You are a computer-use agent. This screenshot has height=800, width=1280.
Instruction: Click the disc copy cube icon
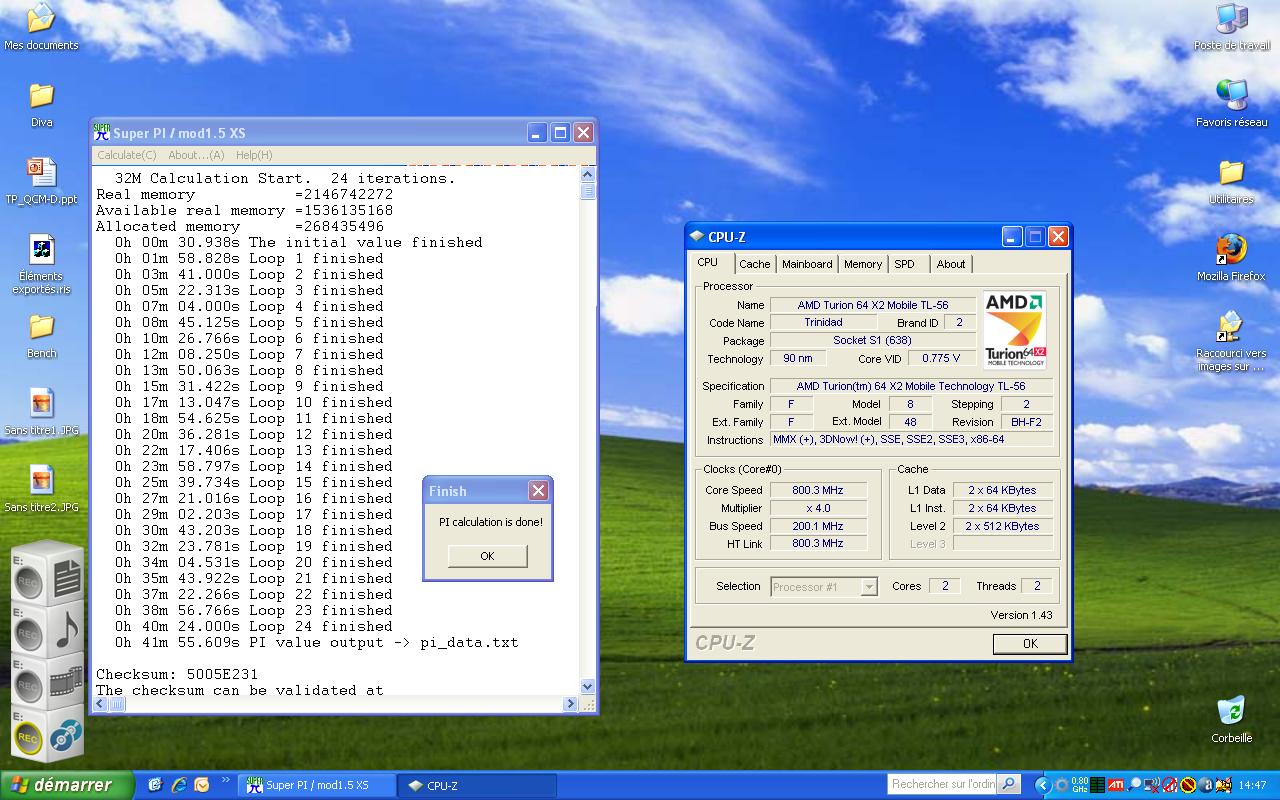66,737
